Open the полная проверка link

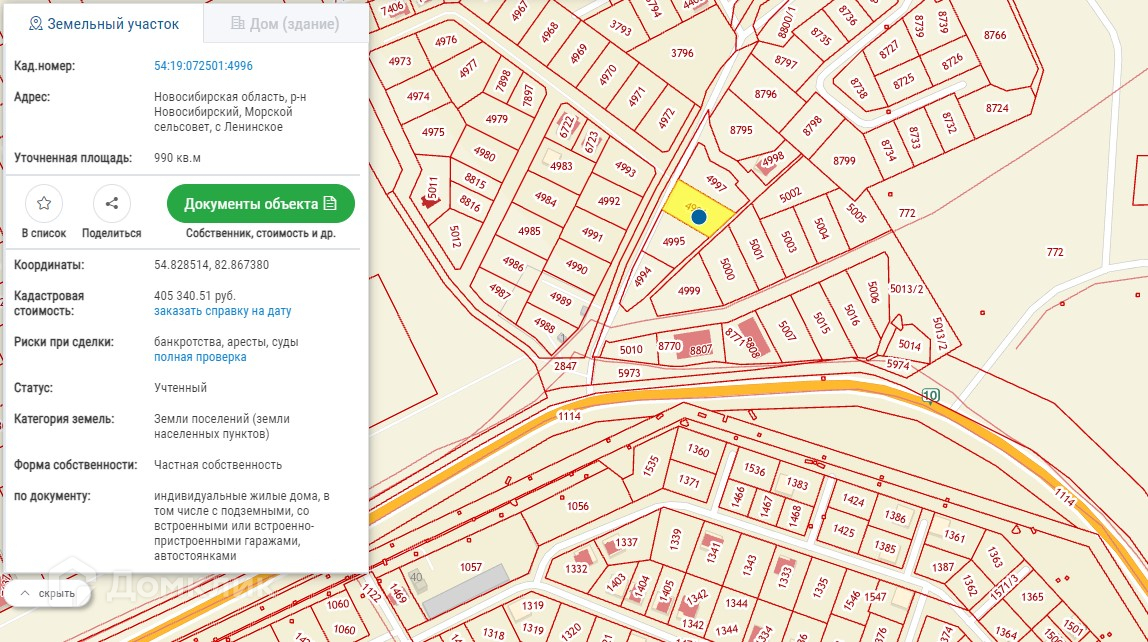[200, 357]
